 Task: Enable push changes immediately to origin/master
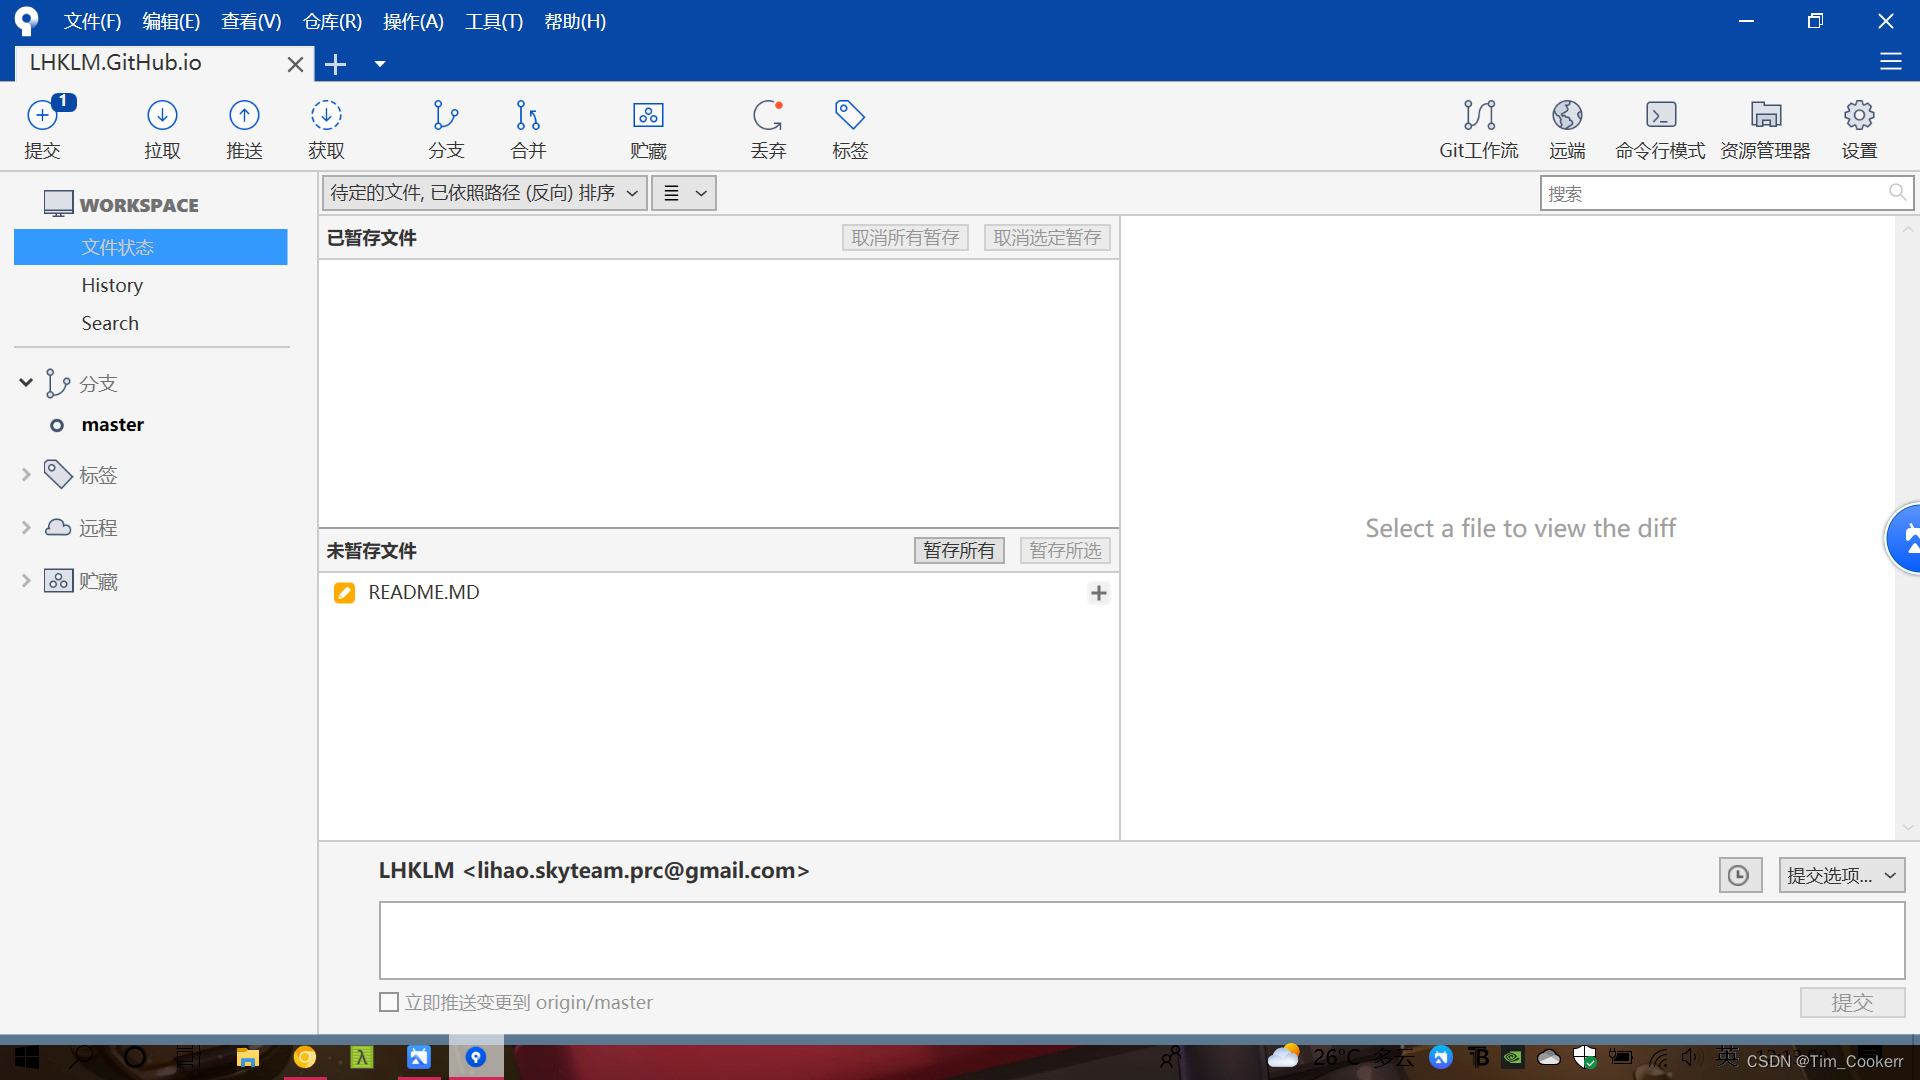389,1002
